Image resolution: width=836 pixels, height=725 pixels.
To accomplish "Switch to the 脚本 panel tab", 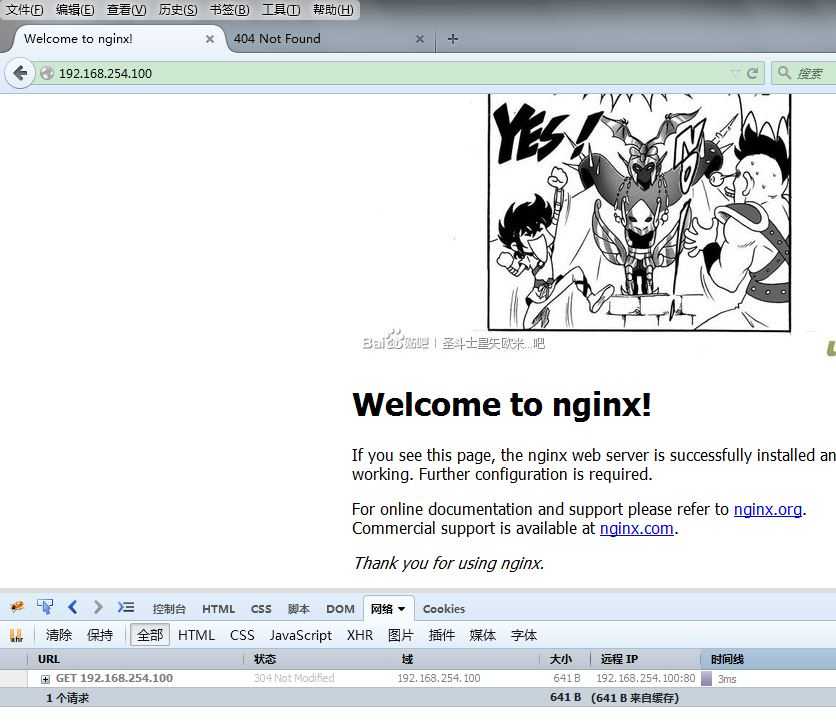I will [x=299, y=609].
